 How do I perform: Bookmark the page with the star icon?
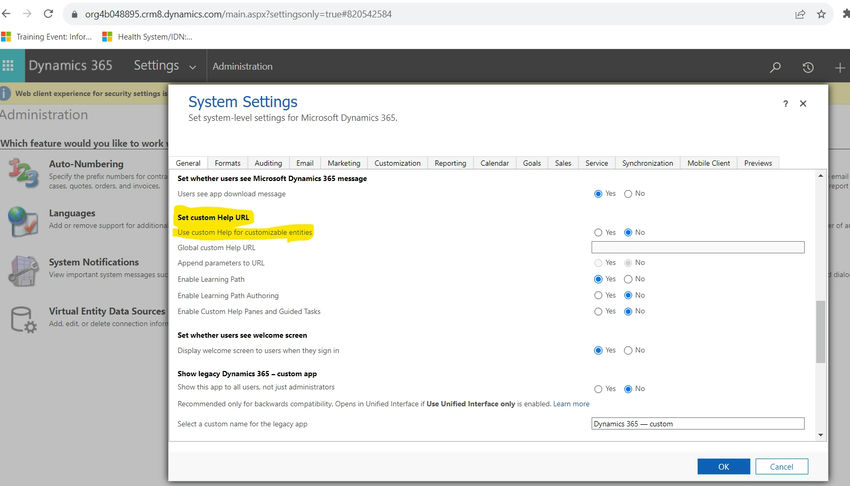pyautogui.click(x=821, y=14)
